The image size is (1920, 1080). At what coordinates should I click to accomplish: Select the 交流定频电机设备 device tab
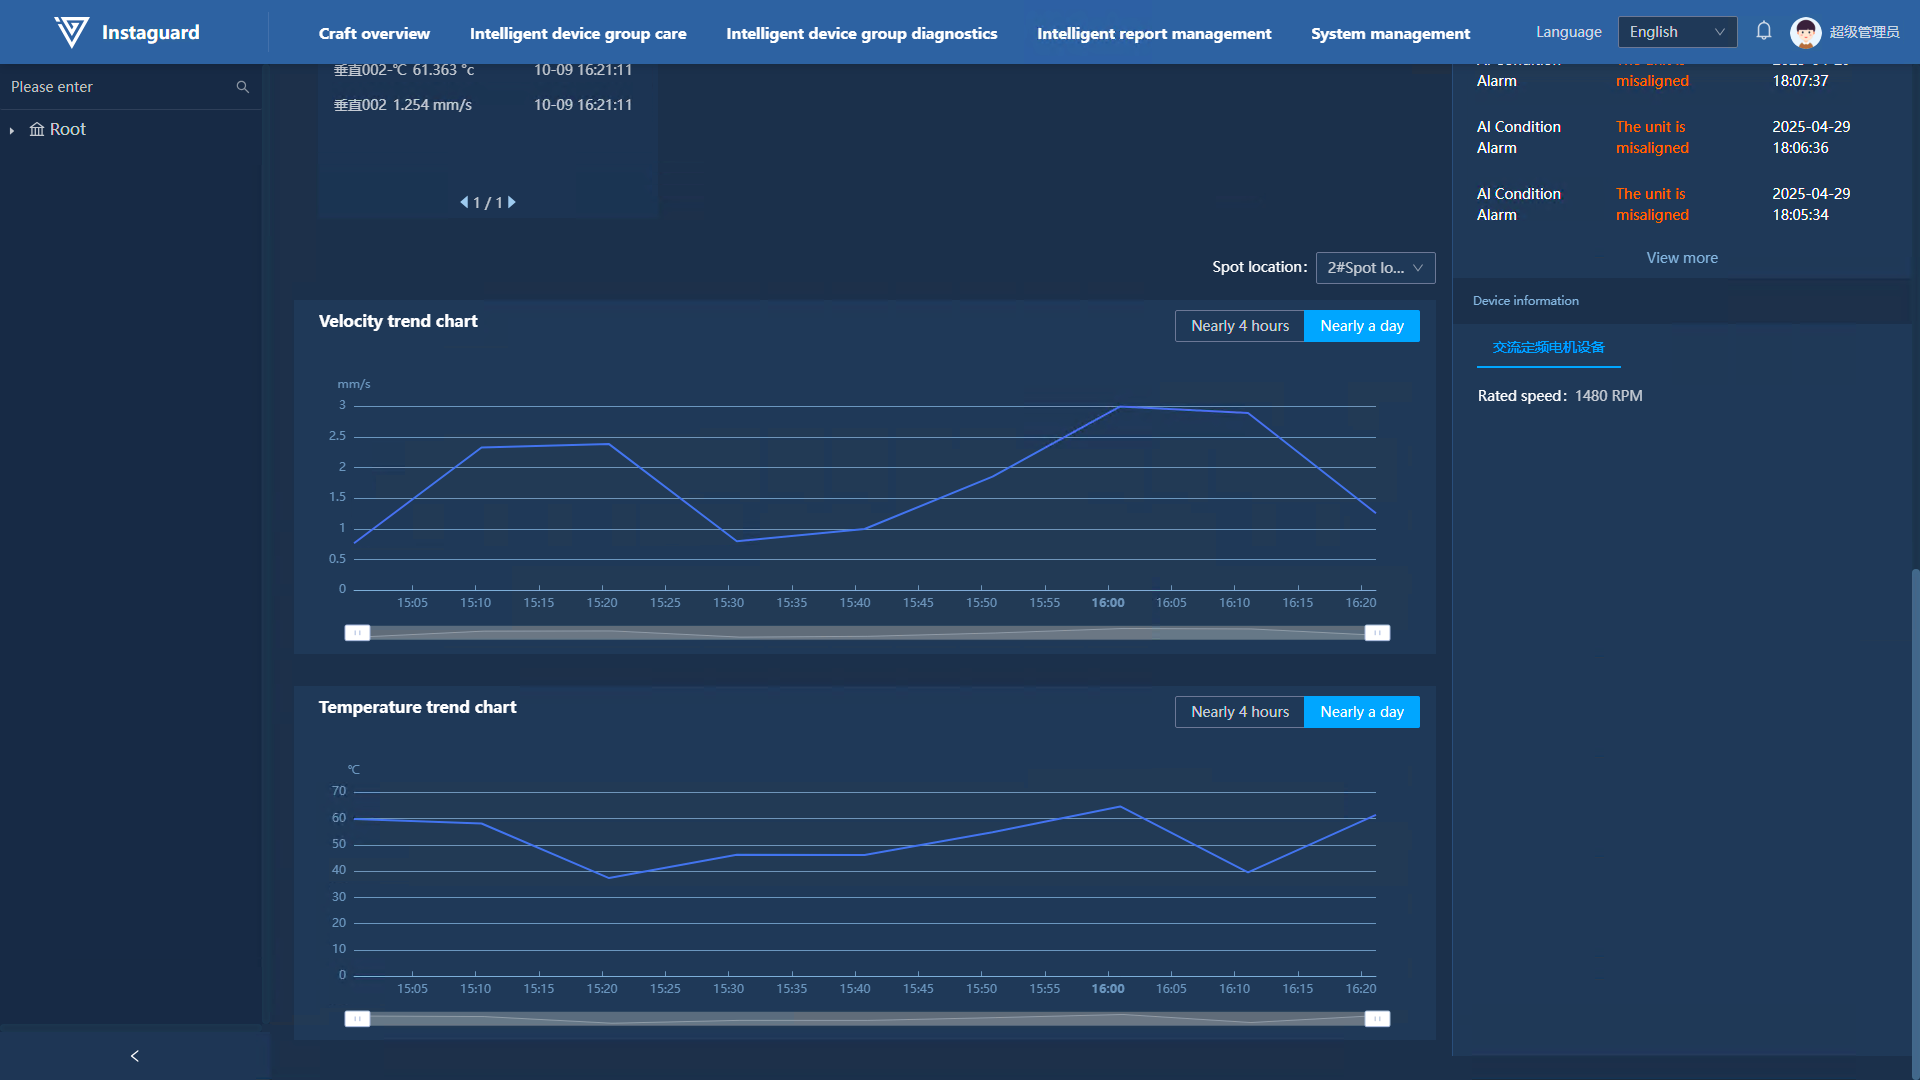pyautogui.click(x=1548, y=347)
